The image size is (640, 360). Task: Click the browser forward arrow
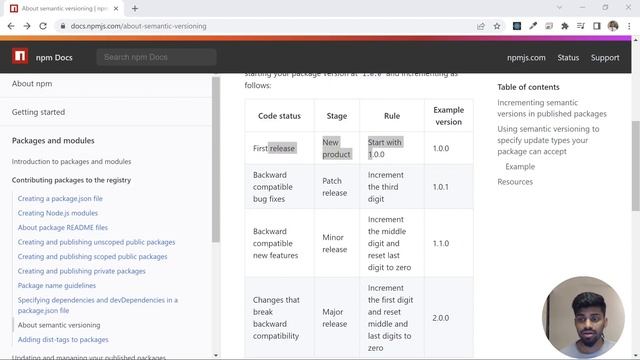click(x=27, y=26)
